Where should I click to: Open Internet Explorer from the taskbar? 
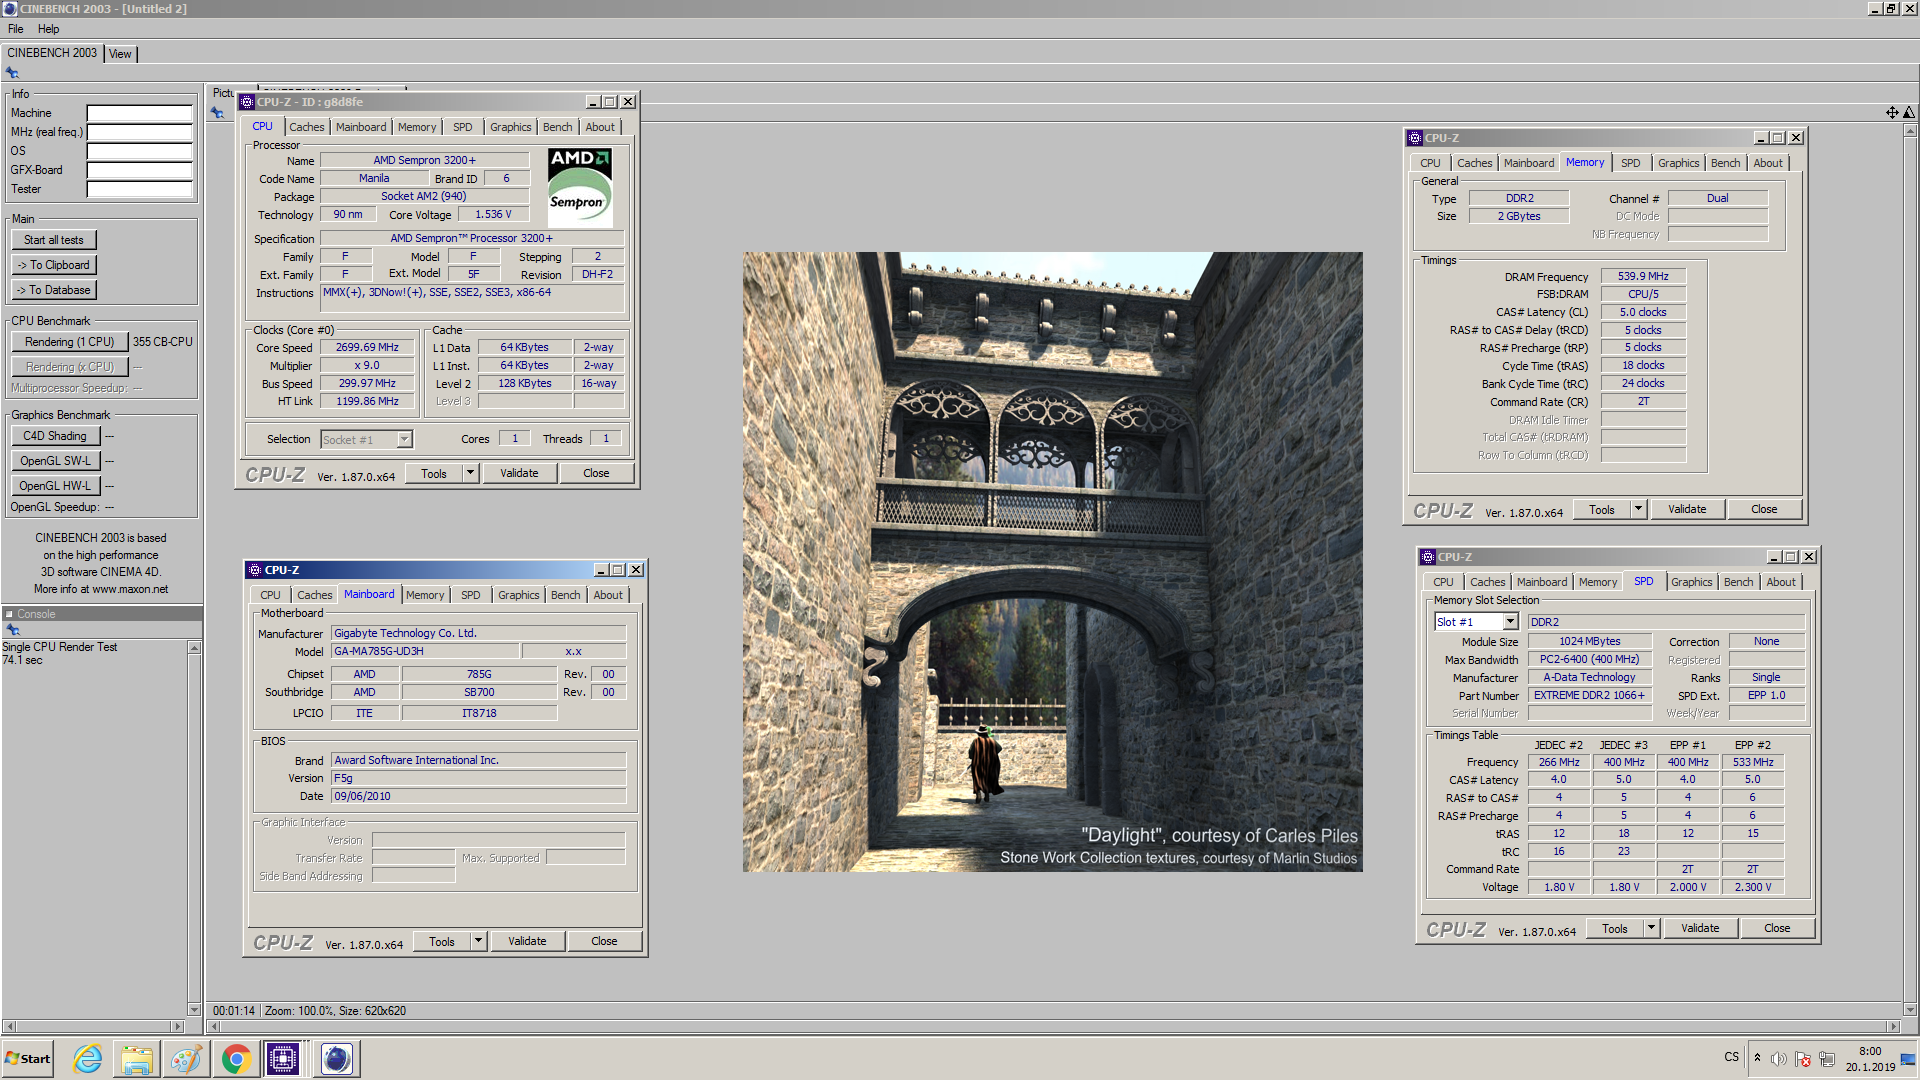tap(88, 1059)
